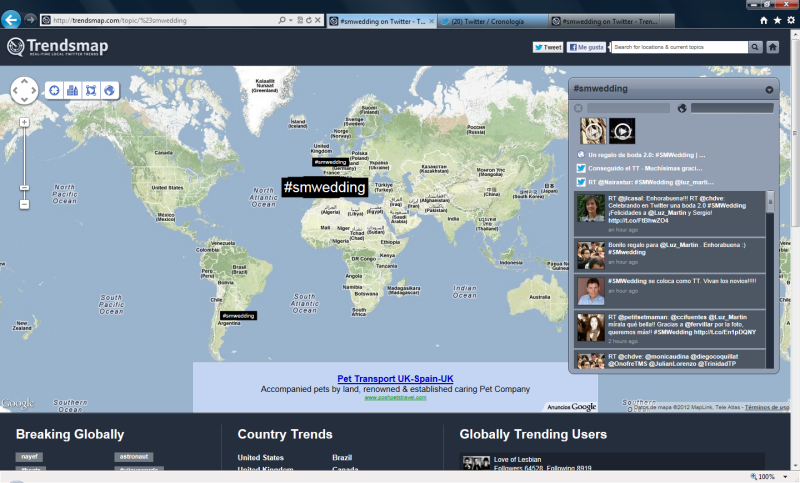Click the Trendsmap home button in header
The height and width of the screenshot is (483, 800).
772,47
